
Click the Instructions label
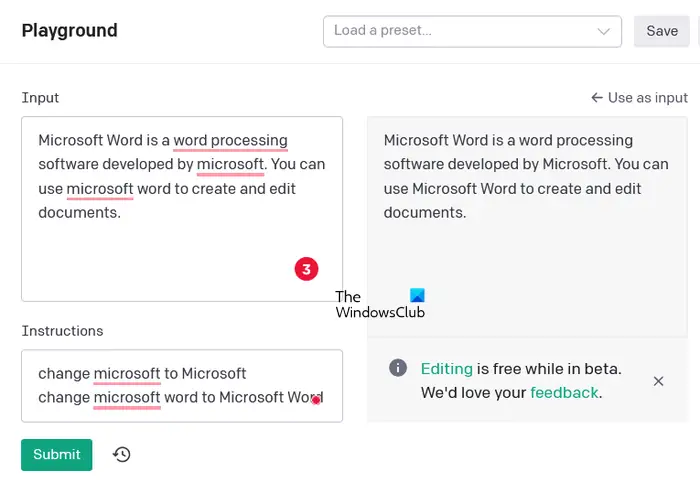[x=62, y=331]
